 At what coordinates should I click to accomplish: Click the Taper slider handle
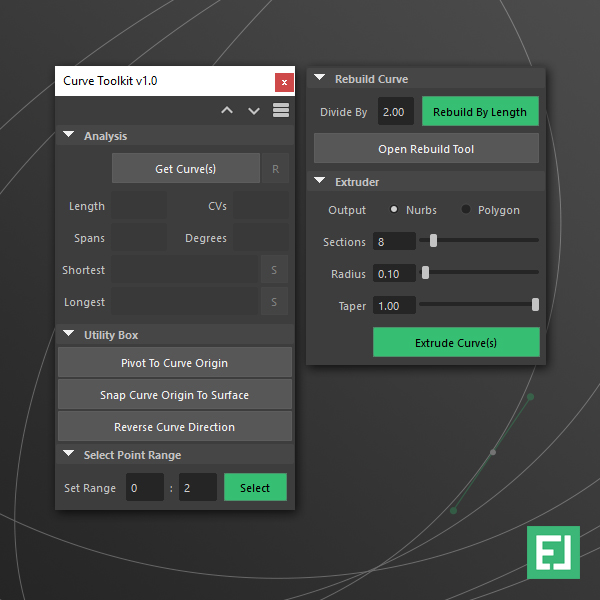point(535,305)
